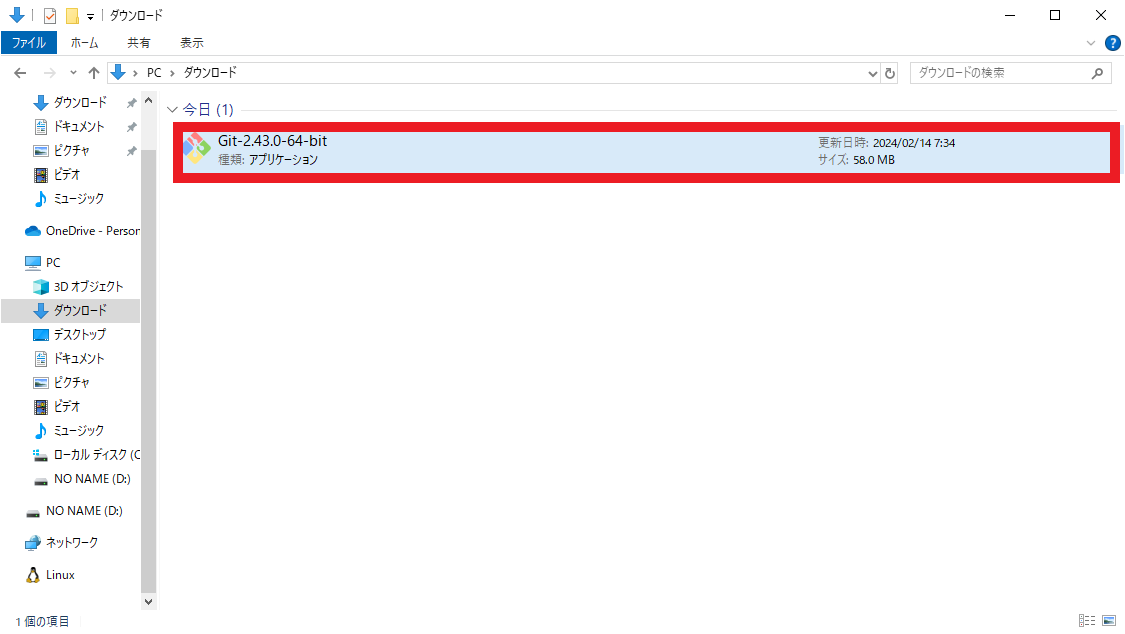Click the navigation pane scrollbar down arrow
1125x634 pixels.
point(148,601)
